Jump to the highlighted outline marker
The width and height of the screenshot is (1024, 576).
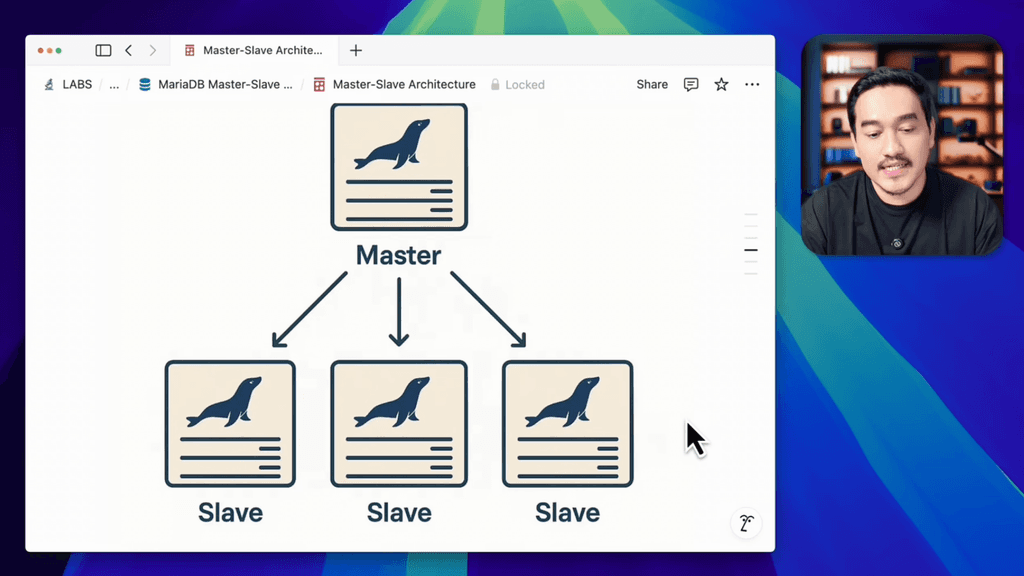(751, 250)
